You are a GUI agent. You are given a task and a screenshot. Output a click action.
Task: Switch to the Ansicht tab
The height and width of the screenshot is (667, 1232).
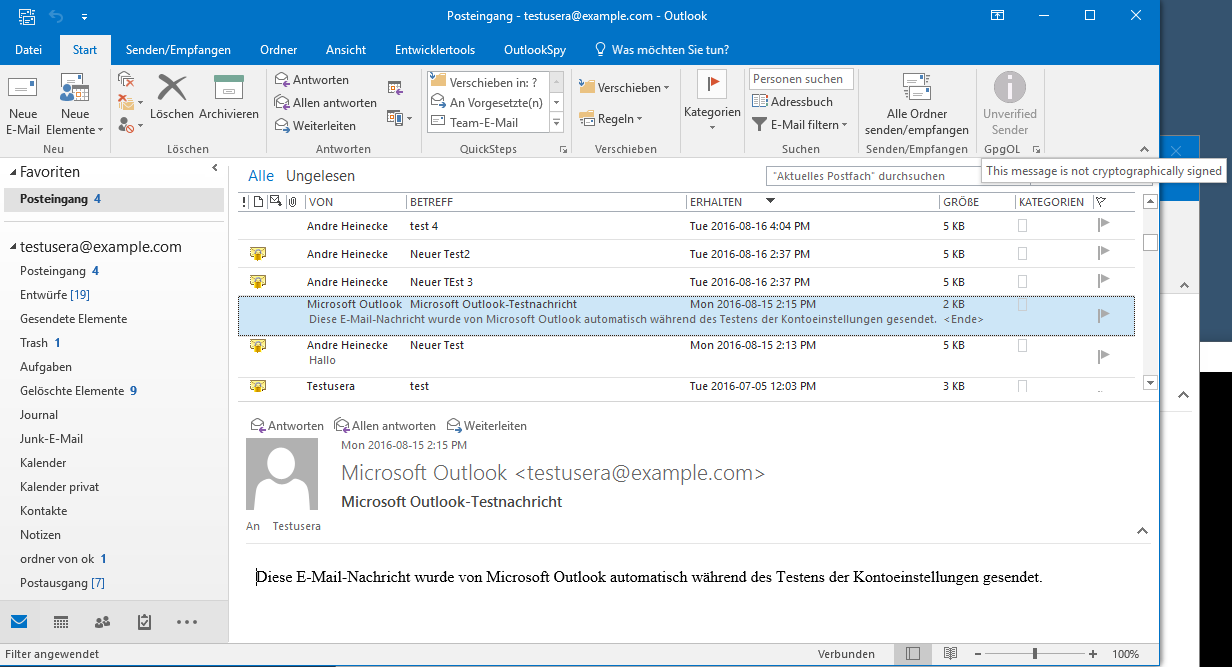point(346,50)
